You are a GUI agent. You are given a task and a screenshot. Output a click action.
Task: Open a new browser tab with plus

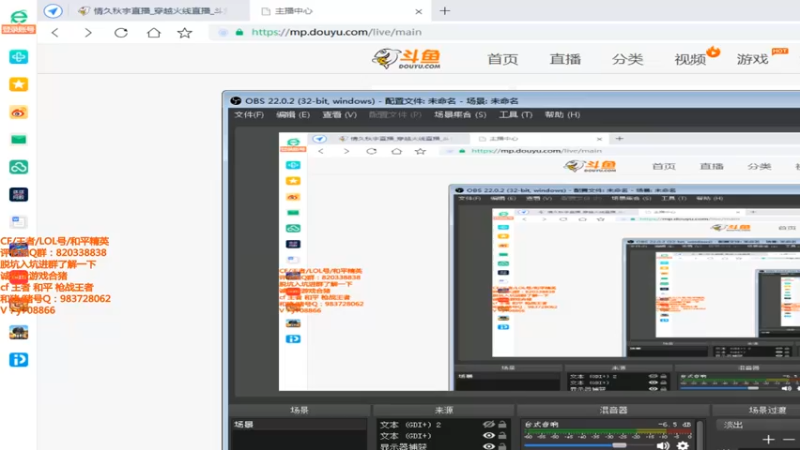click(x=445, y=11)
